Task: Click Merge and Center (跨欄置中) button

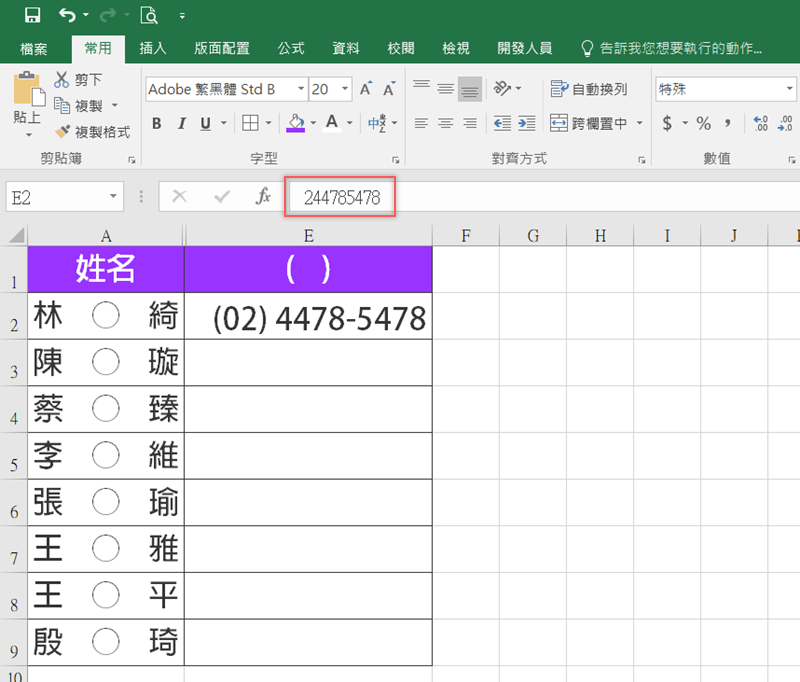Action: [589, 124]
